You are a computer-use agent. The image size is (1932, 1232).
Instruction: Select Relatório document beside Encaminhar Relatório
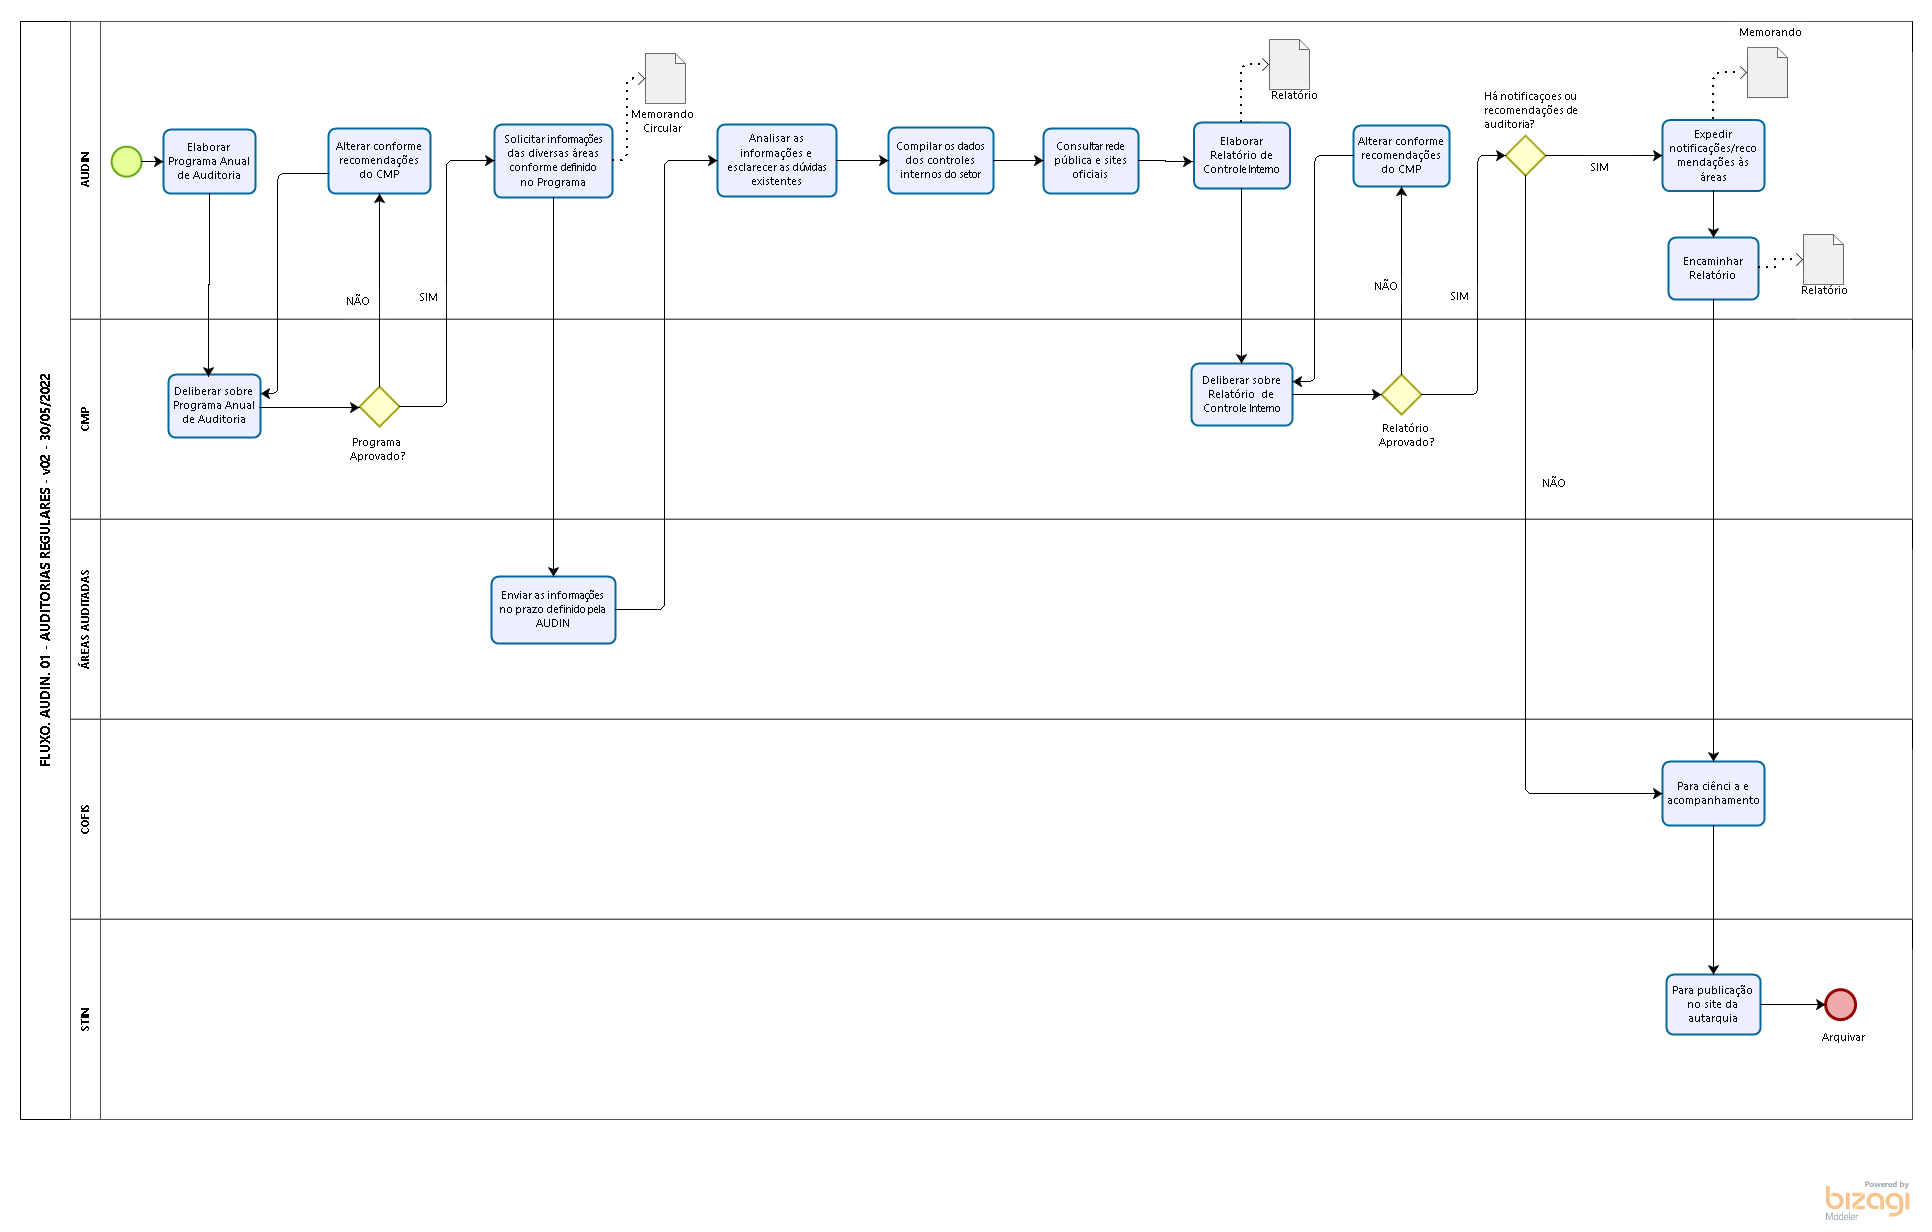[1822, 260]
